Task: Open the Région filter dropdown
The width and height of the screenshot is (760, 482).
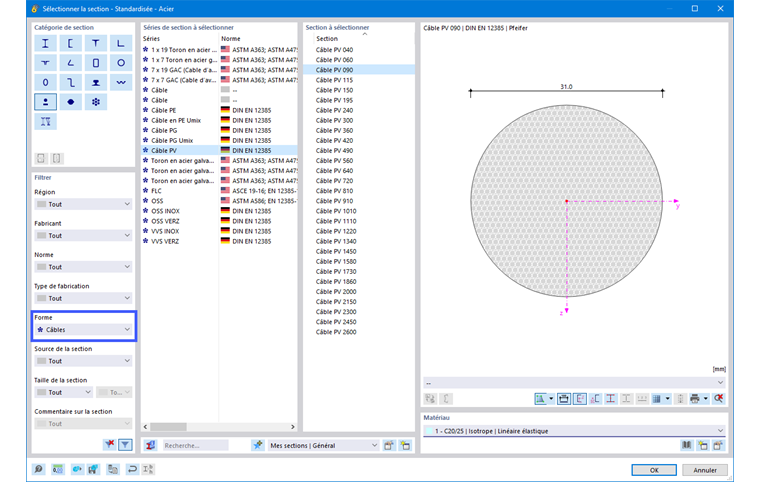Action: (83, 204)
